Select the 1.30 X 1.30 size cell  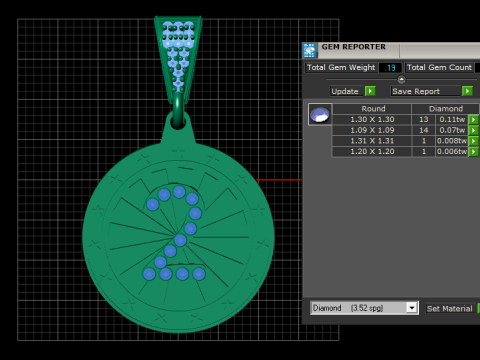point(372,119)
